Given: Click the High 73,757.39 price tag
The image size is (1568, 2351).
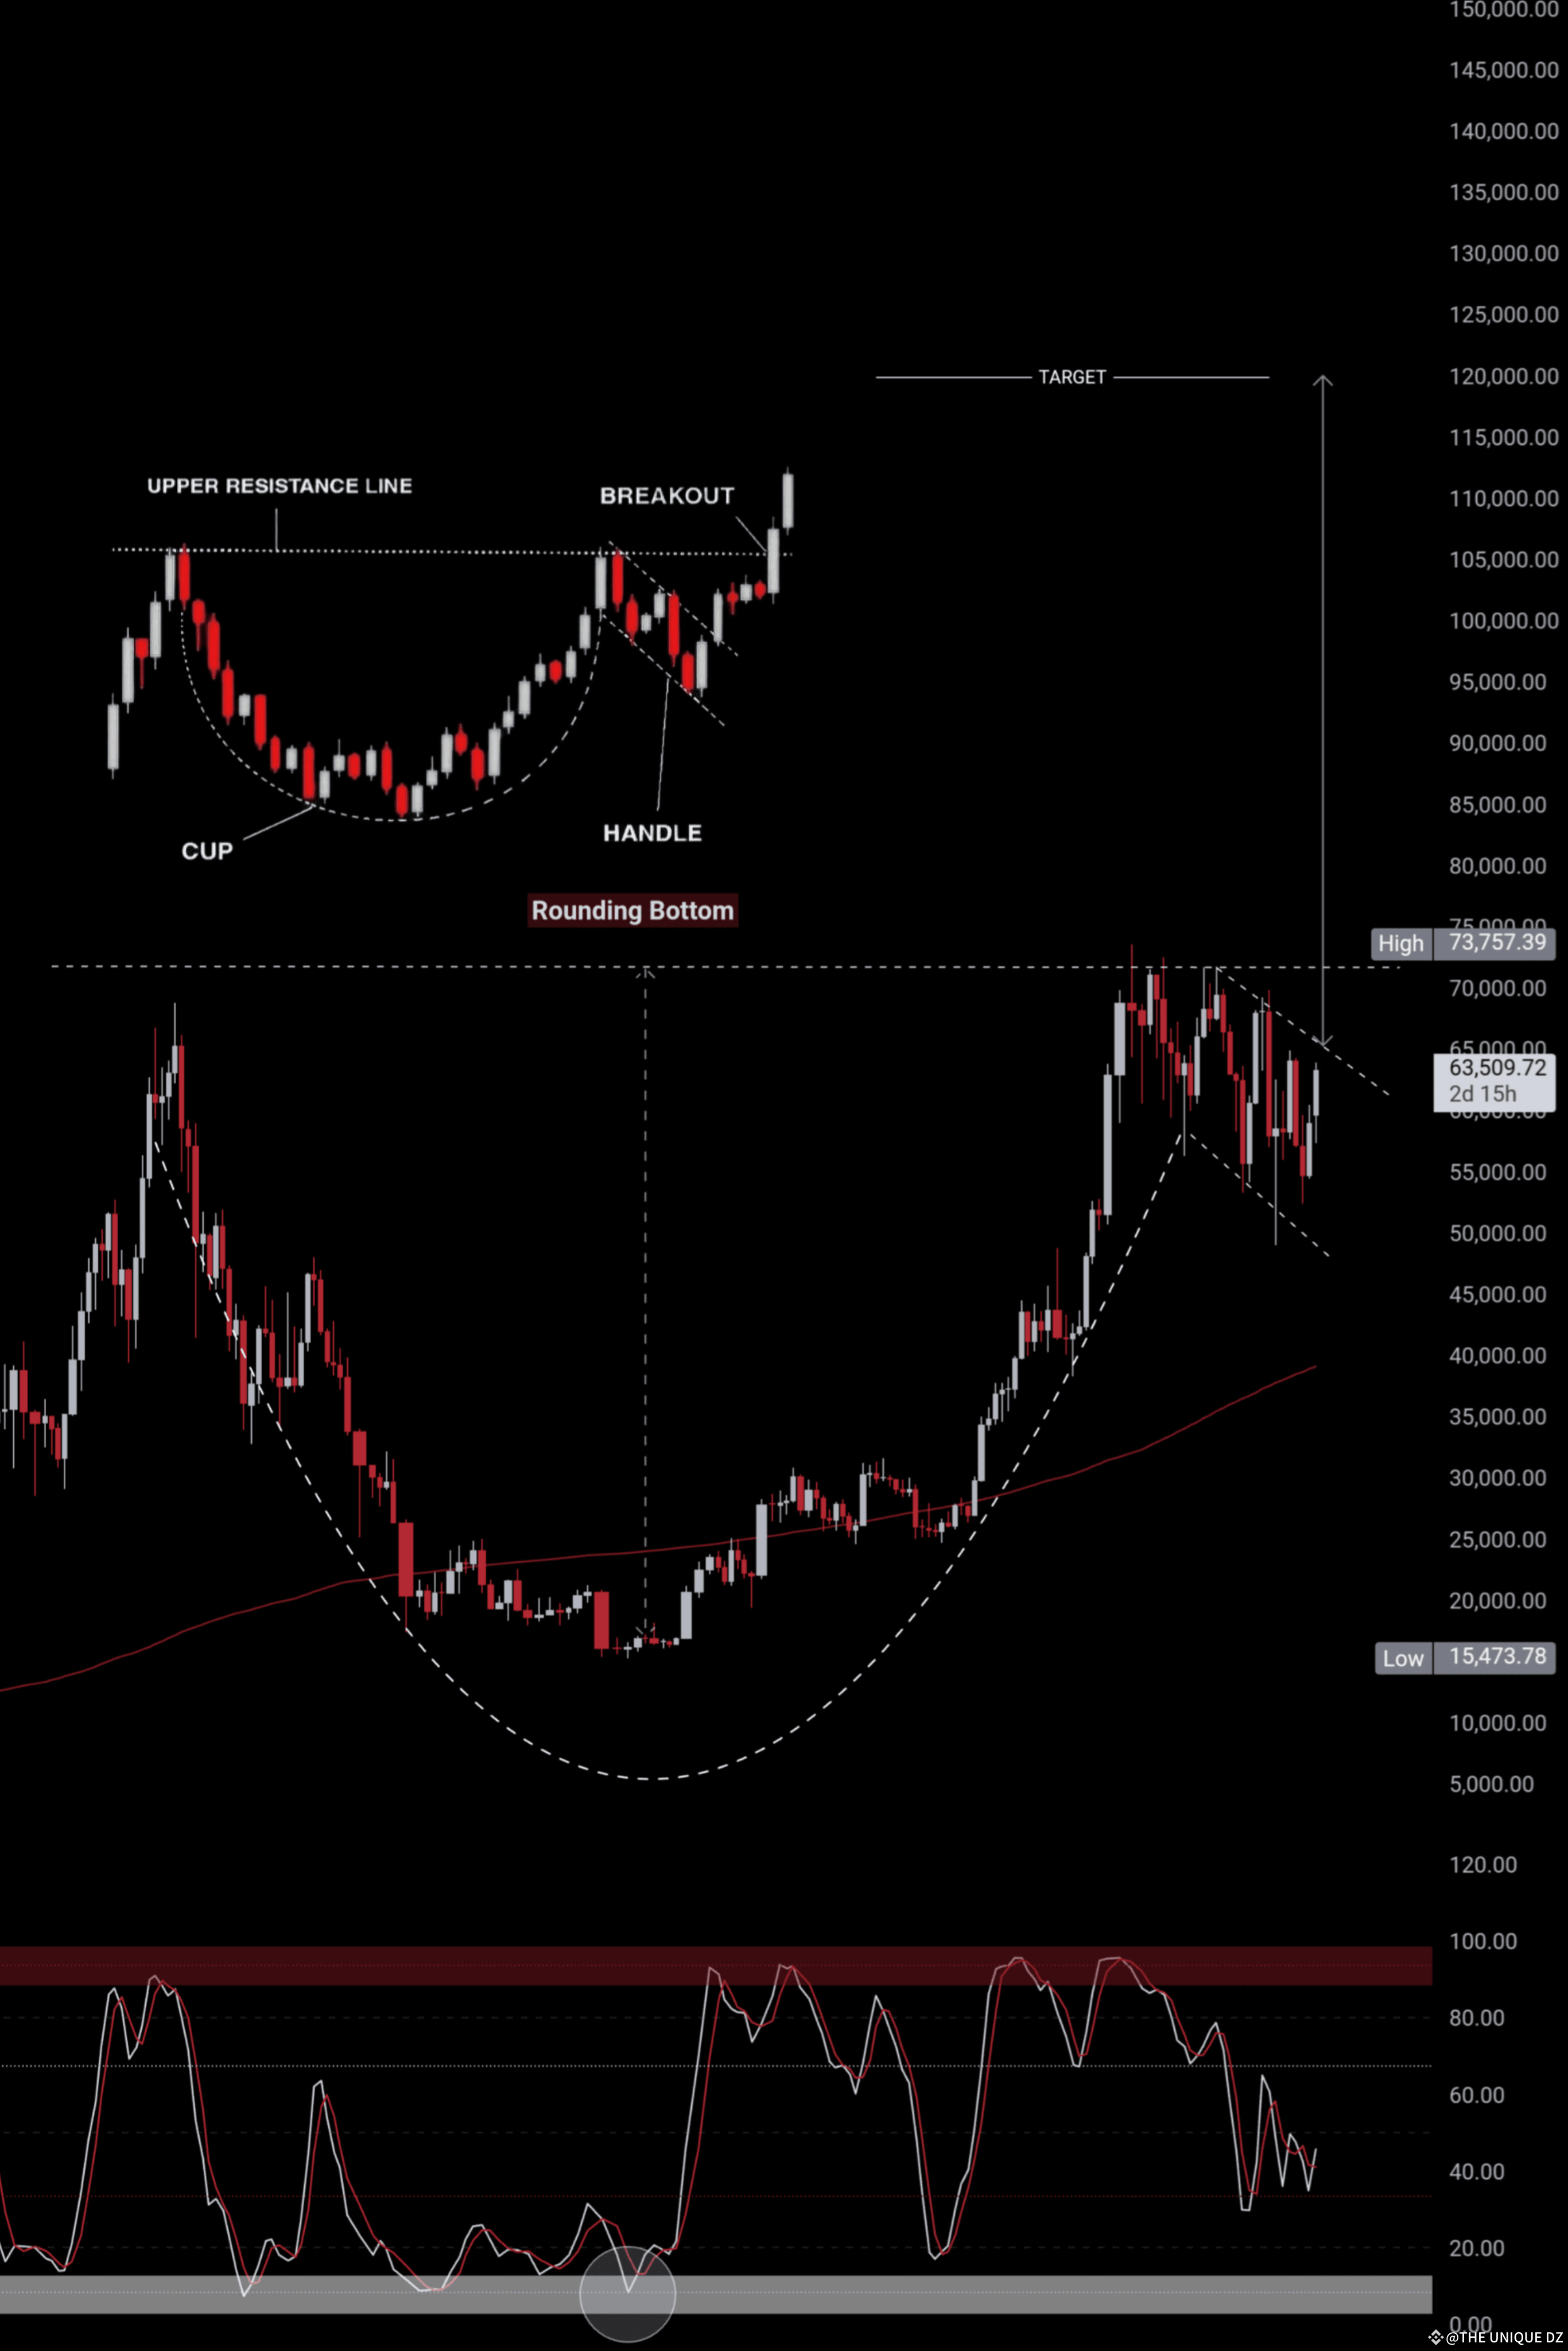Looking at the screenshot, I should tap(1464, 943).
